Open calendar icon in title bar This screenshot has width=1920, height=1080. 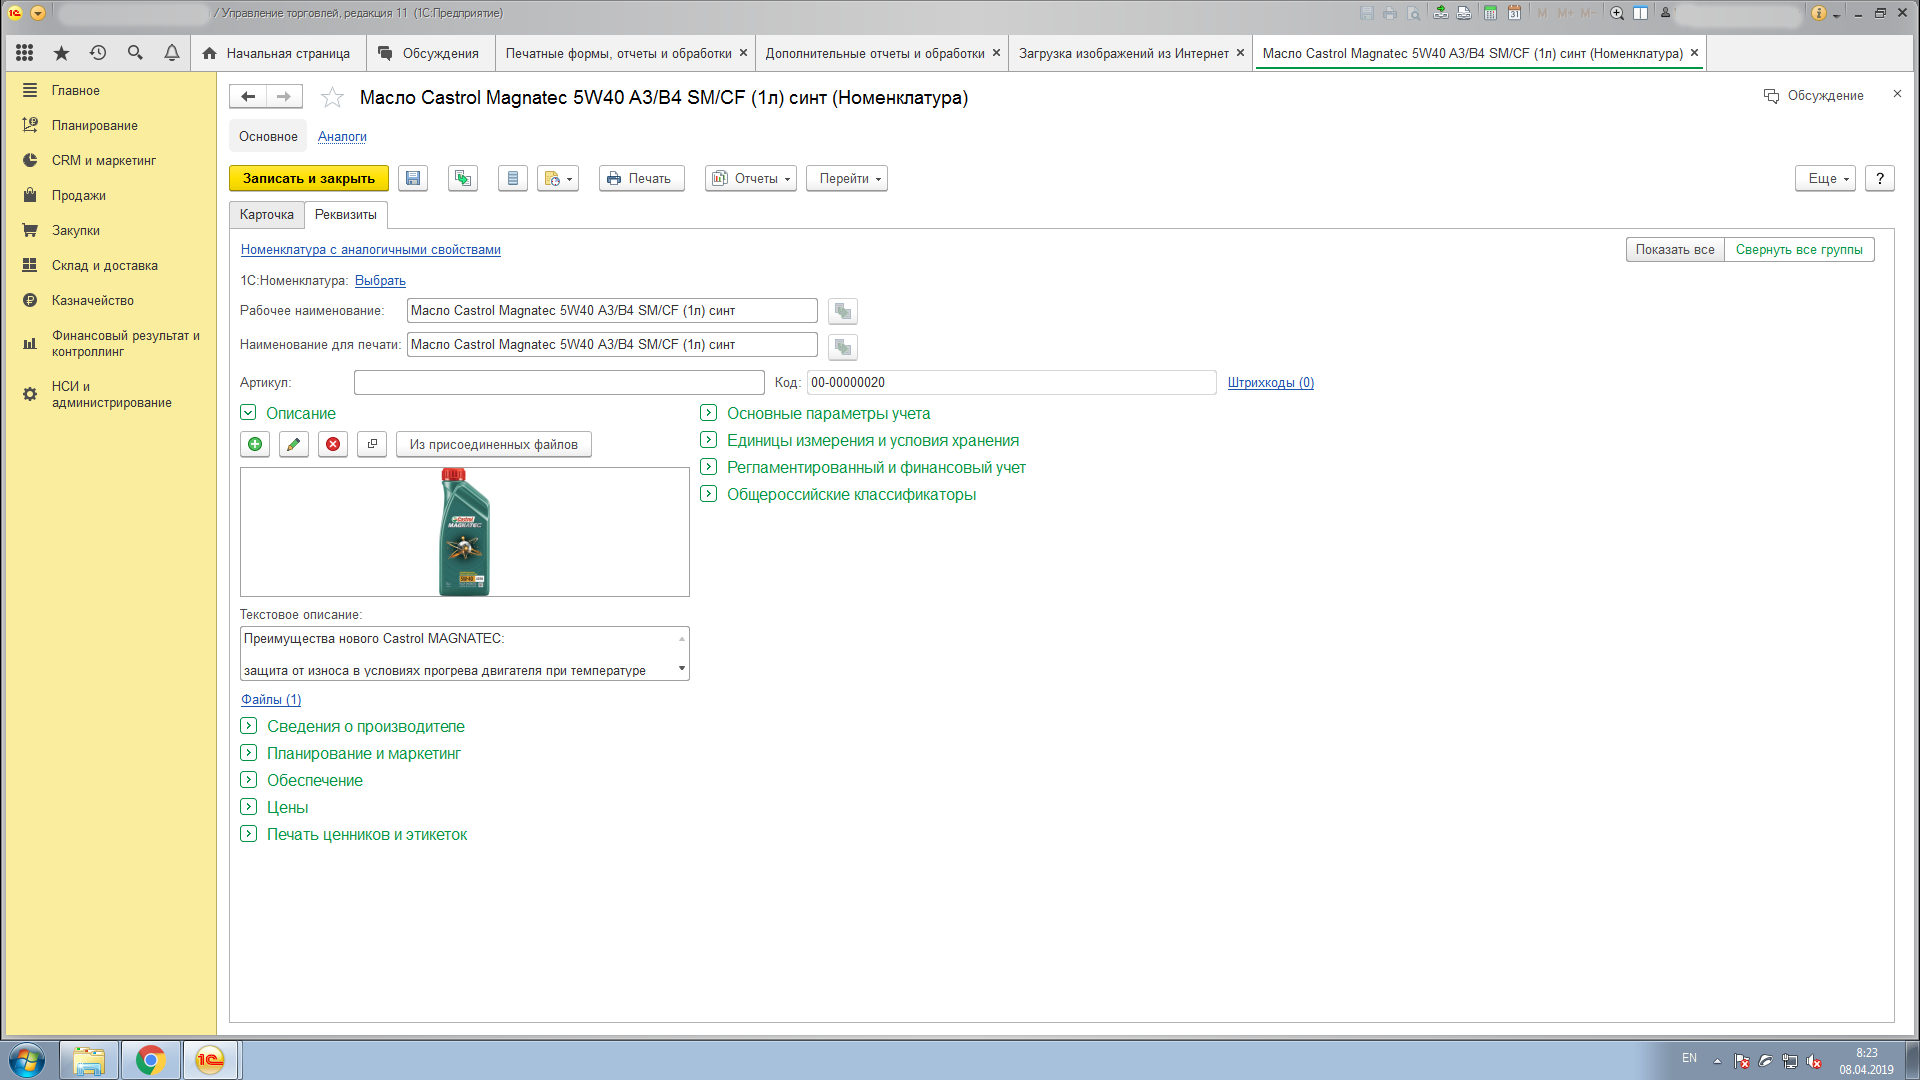[1514, 13]
